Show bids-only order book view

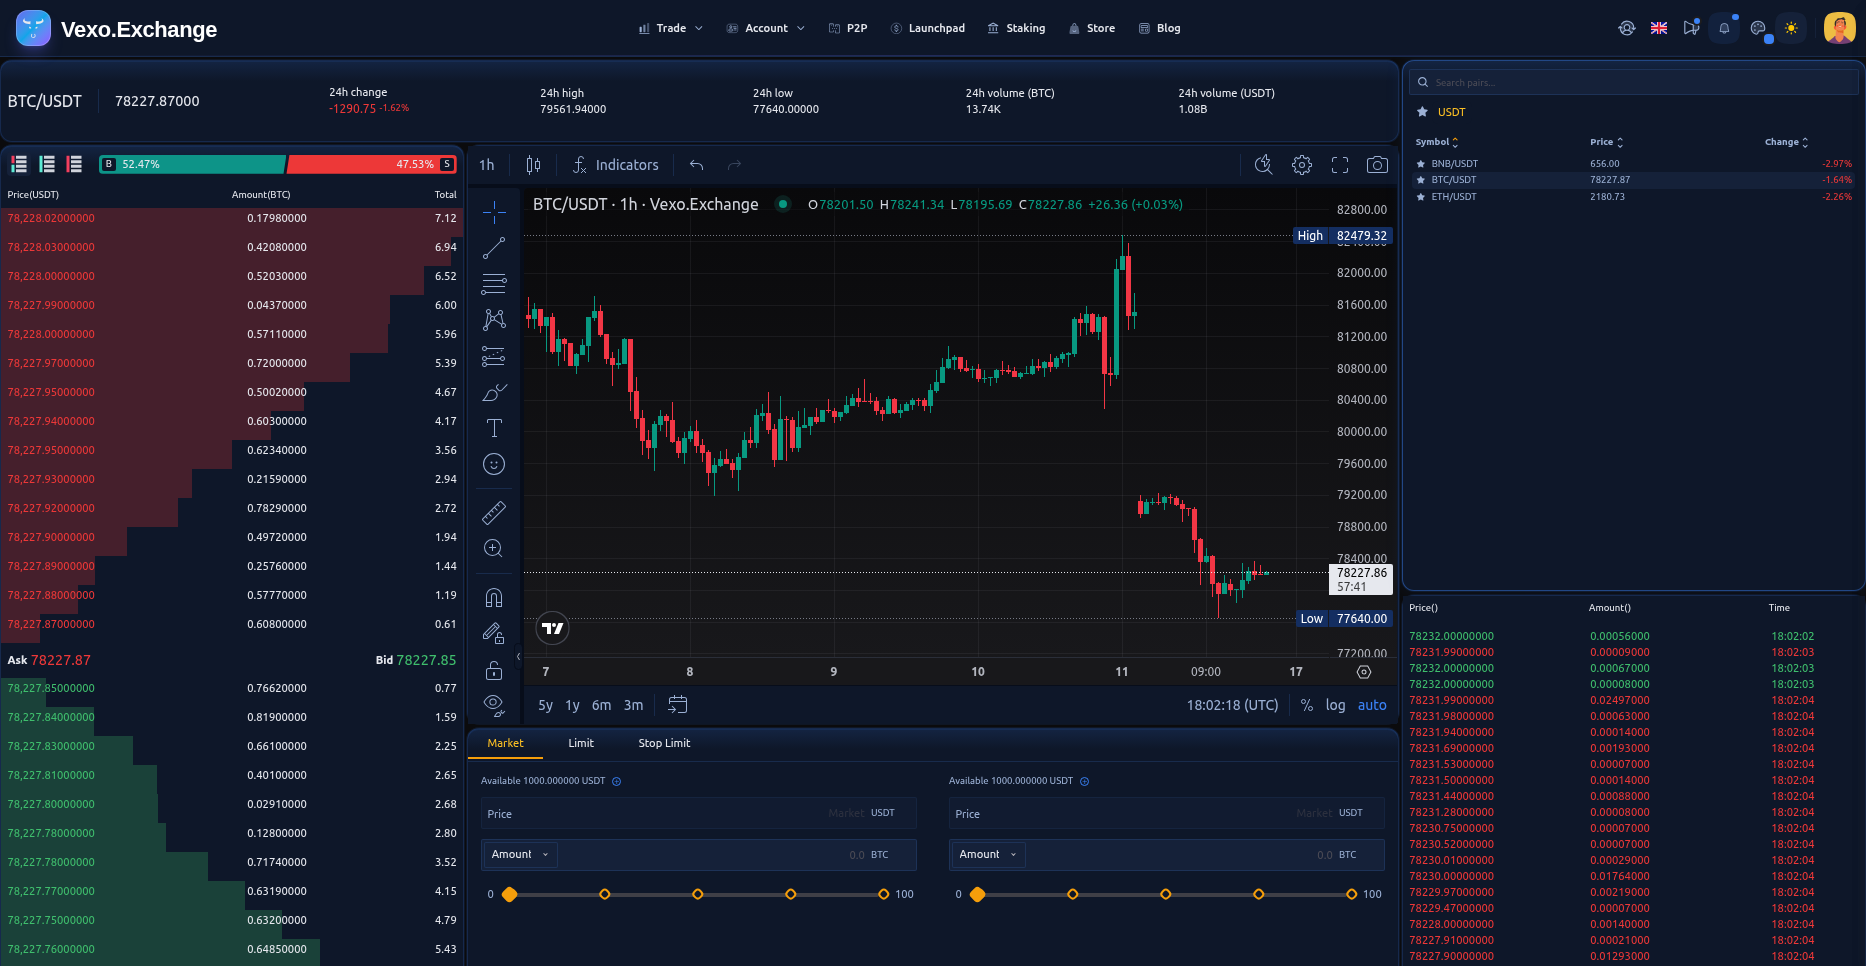point(47,164)
